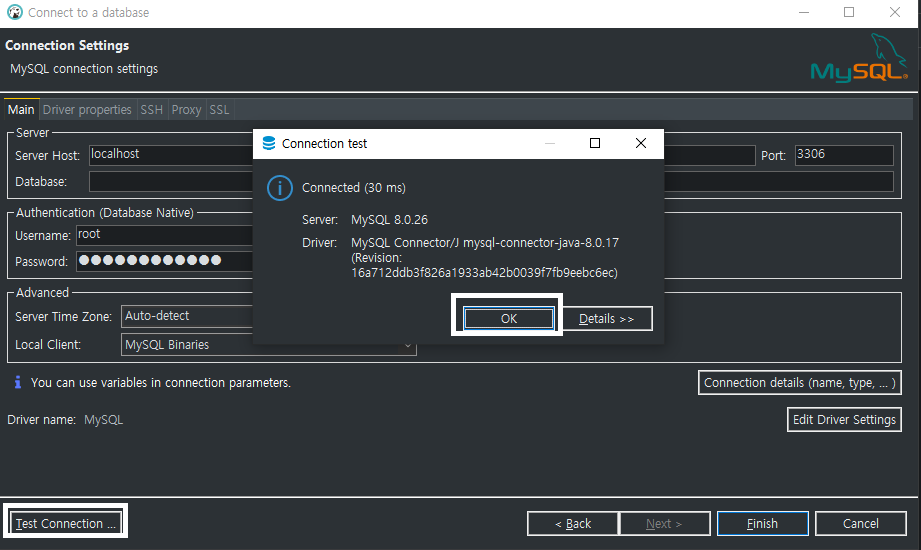Confirm connection test with OK button
The width and height of the screenshot is (921, 550).
point(509,318)
